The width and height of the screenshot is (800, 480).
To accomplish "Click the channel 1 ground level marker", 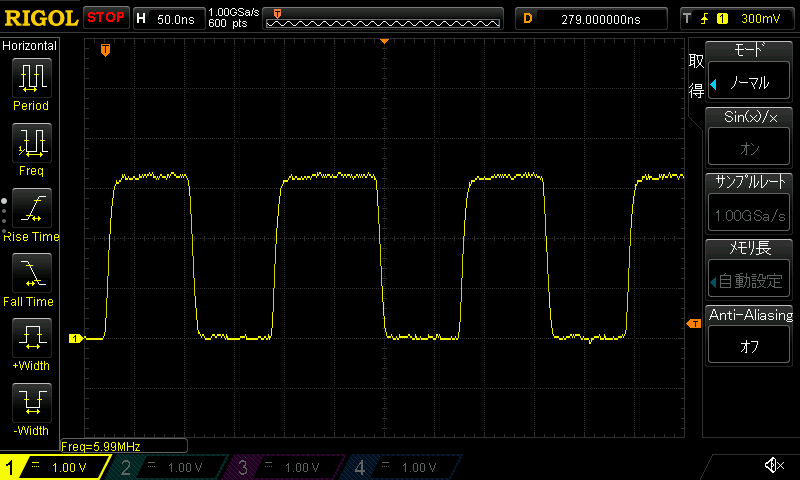I will (76, 338).
